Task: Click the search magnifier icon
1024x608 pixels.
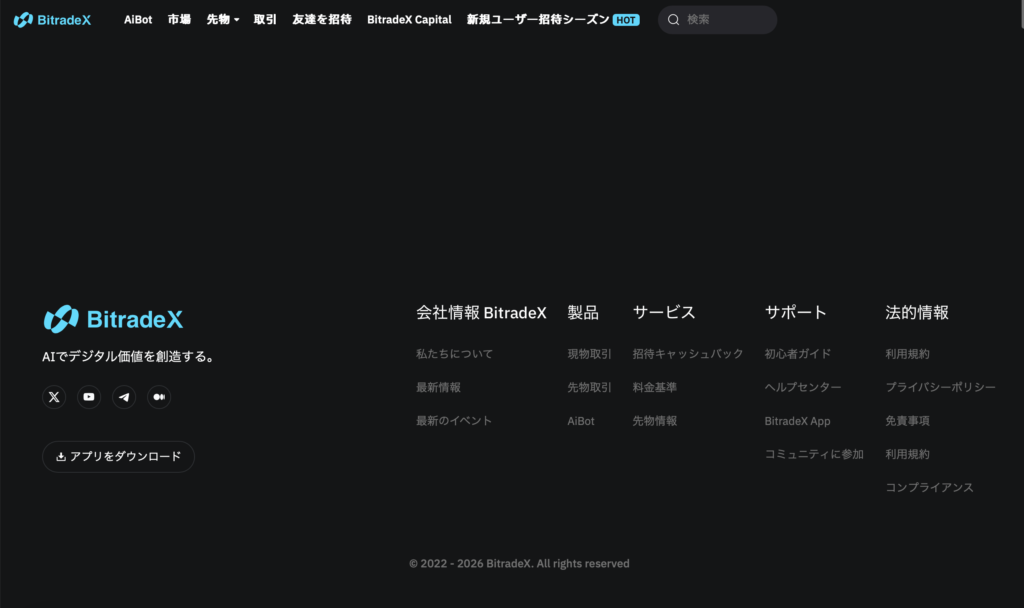Action: pos(673,20)
